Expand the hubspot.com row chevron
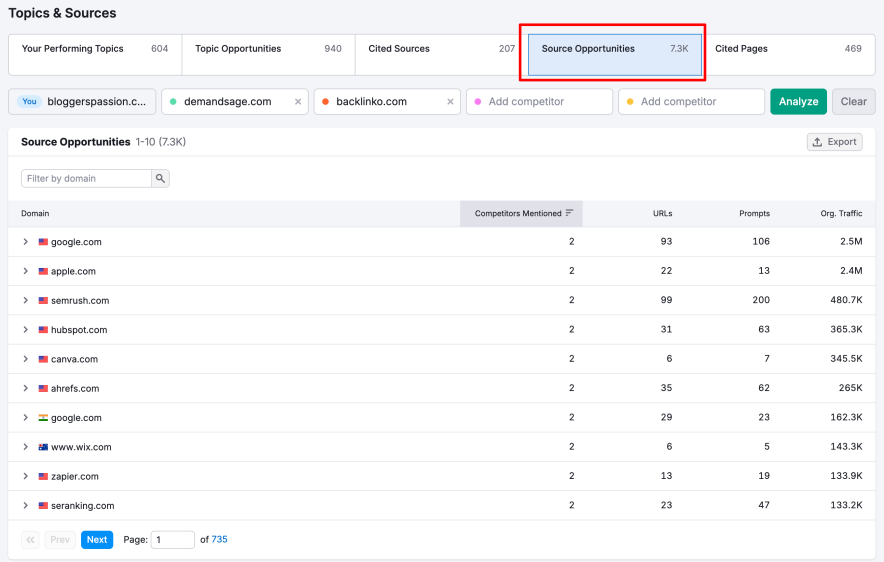884x562 pixels. pos(26,330)
